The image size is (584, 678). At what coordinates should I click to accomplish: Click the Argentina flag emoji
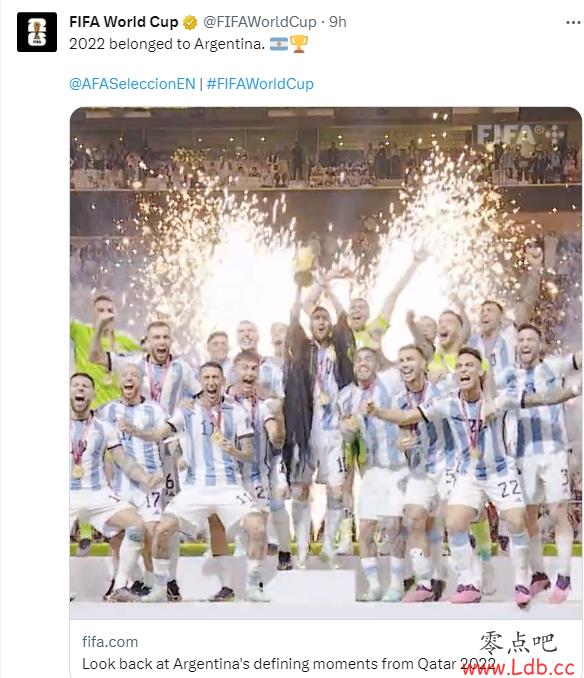(279, 44)
